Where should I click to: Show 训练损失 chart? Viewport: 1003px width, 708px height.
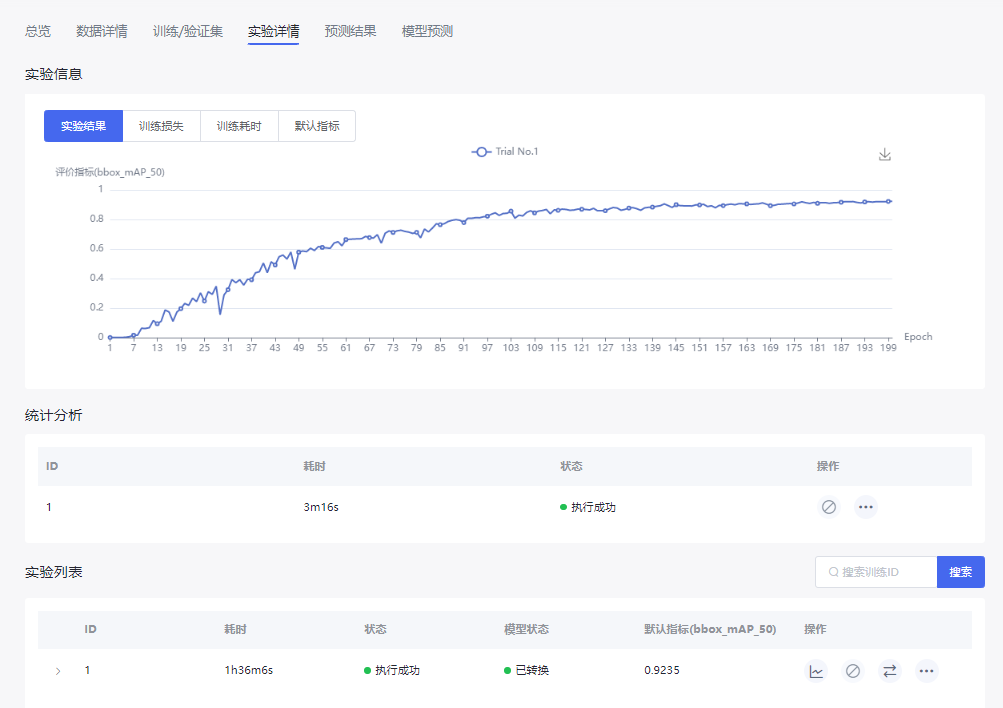pos(161,126)
